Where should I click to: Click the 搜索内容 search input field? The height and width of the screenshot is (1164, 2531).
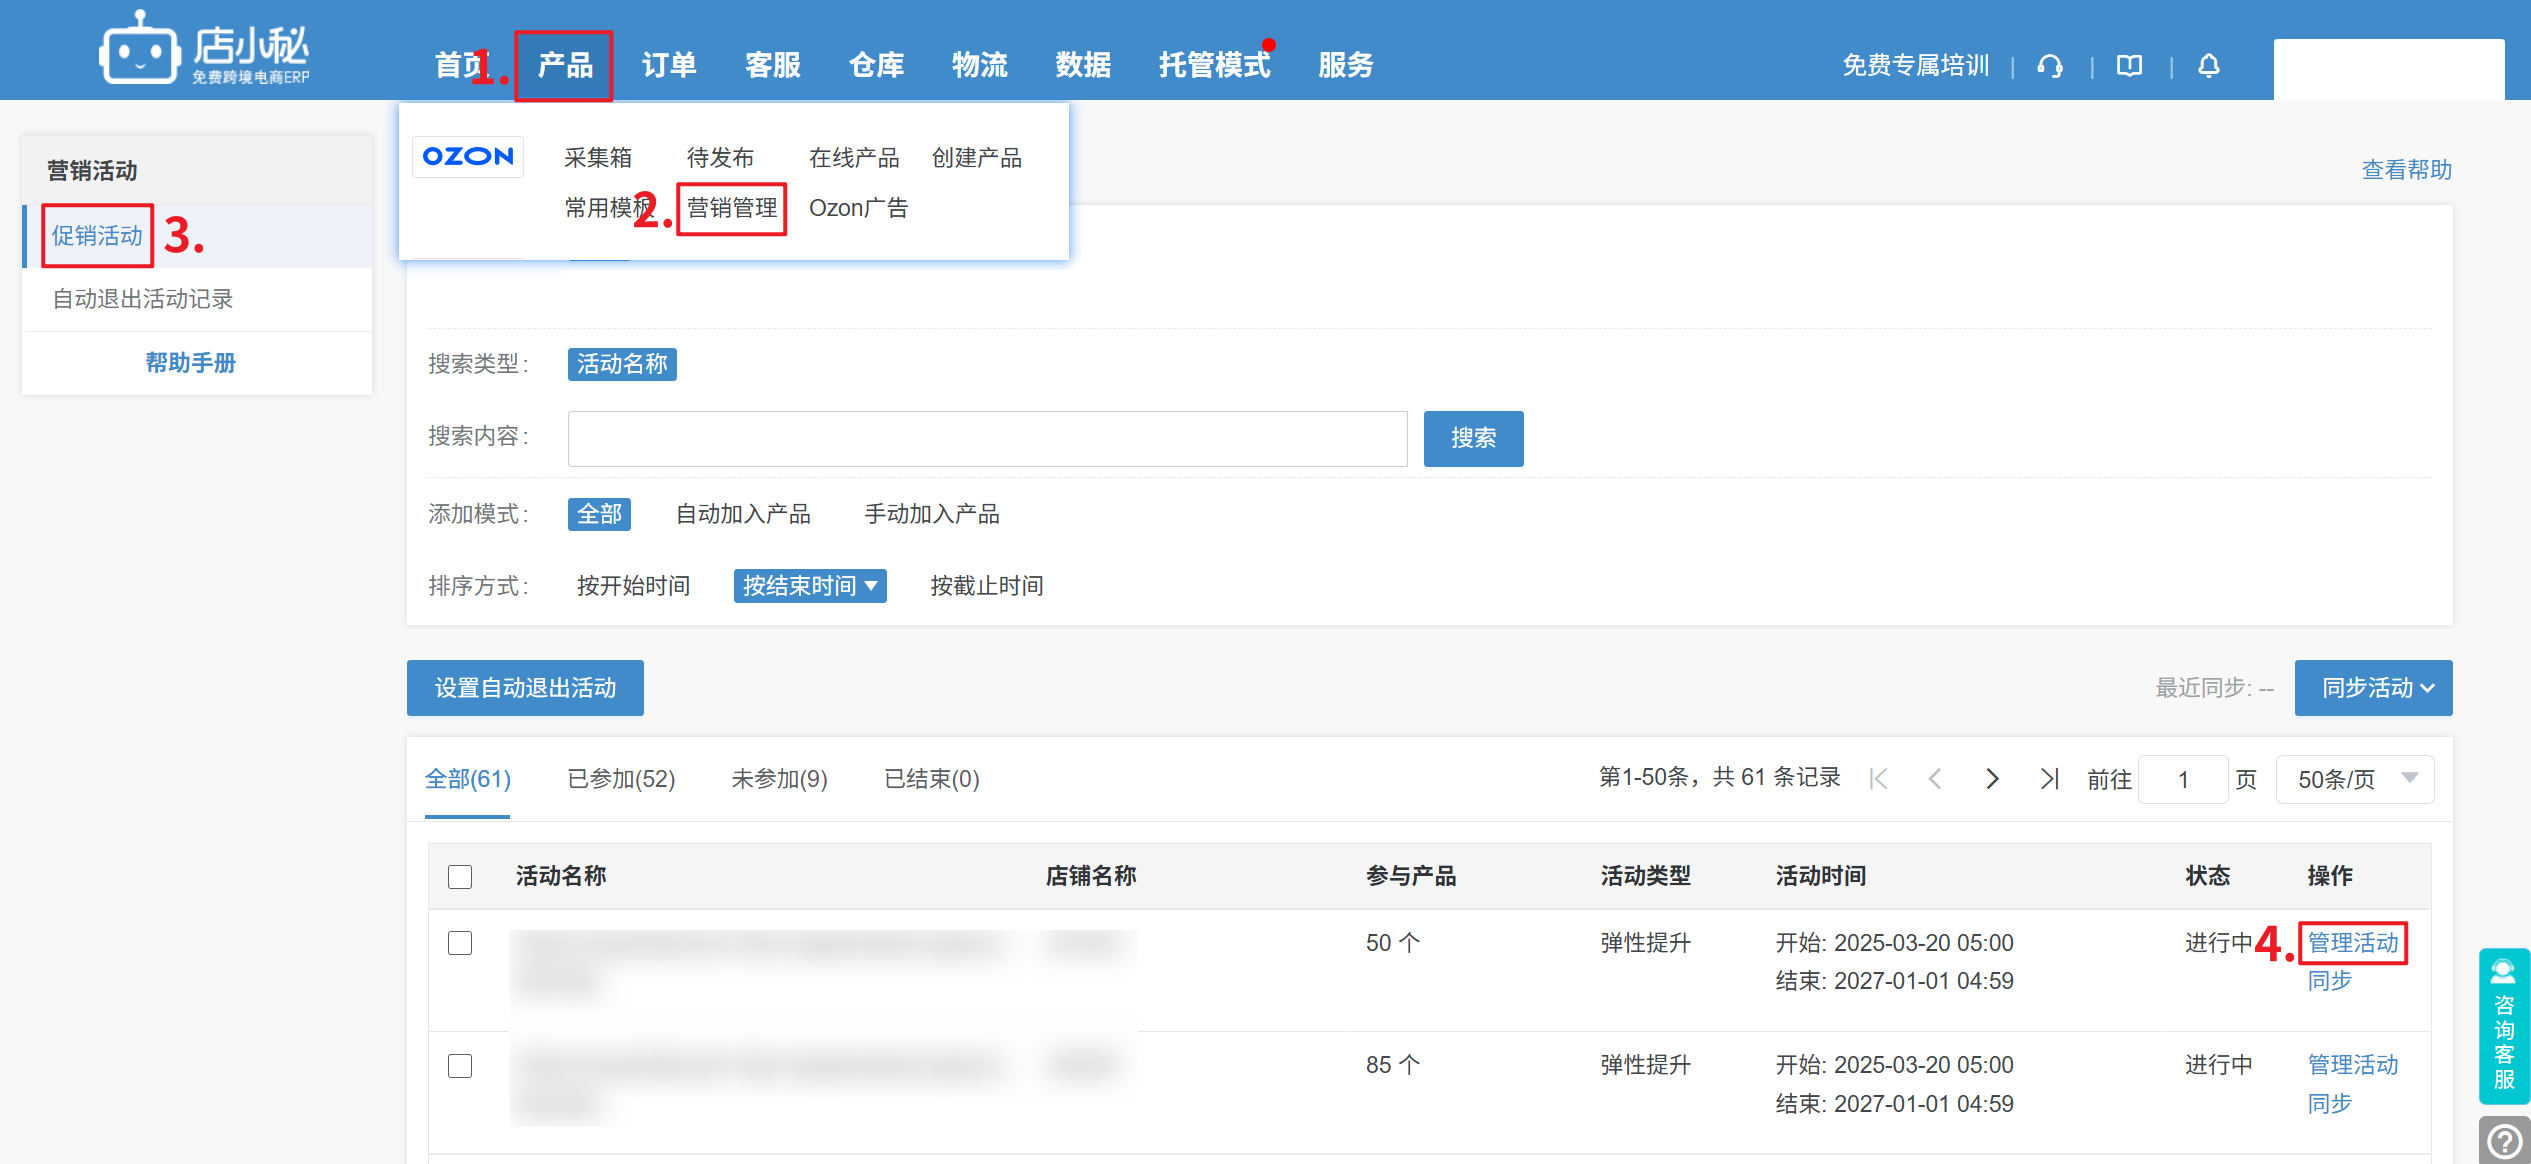coord(987,438)
